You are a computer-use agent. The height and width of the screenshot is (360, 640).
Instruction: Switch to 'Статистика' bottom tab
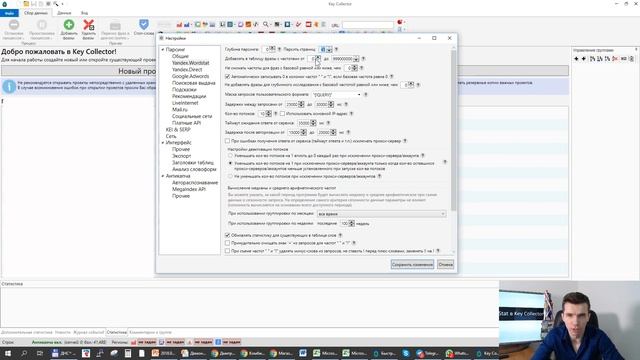tap(116, 332)
